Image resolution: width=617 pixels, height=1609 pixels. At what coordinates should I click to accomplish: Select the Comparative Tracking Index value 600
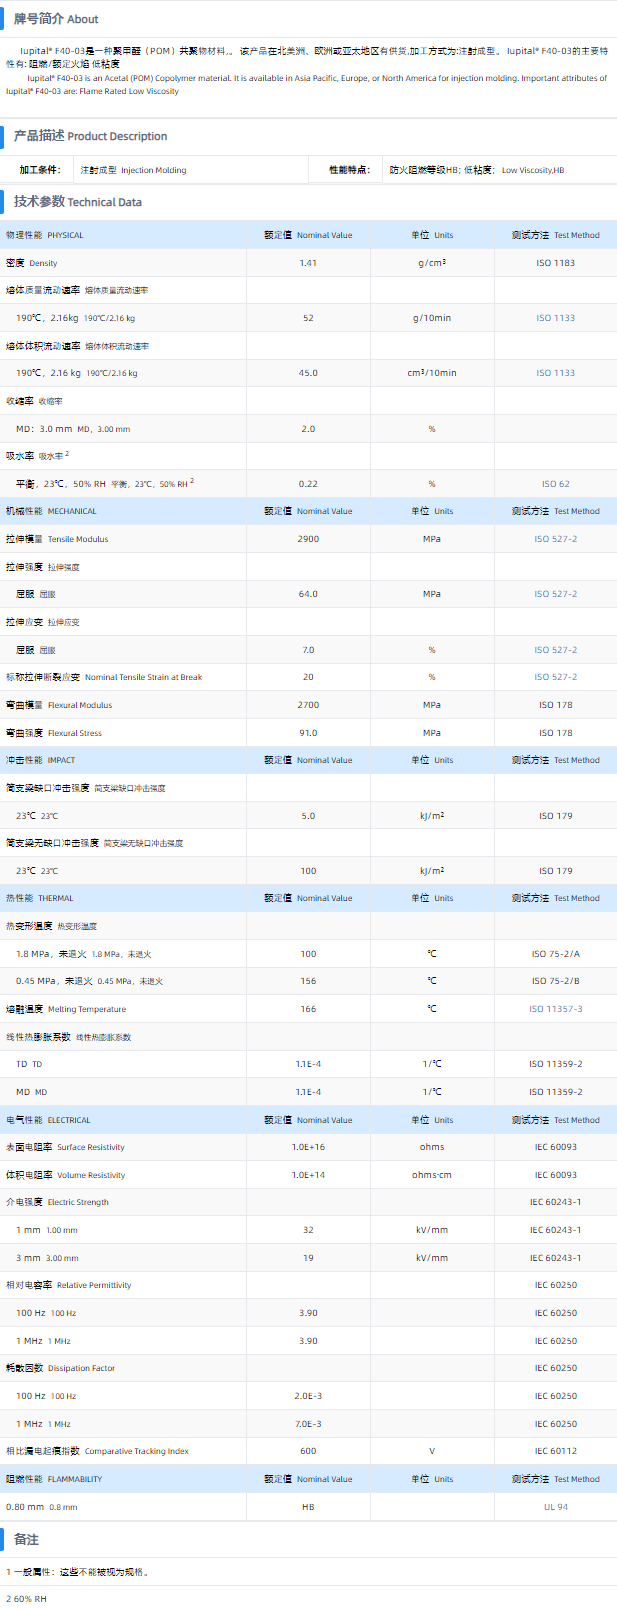(x=308, y=1451)
